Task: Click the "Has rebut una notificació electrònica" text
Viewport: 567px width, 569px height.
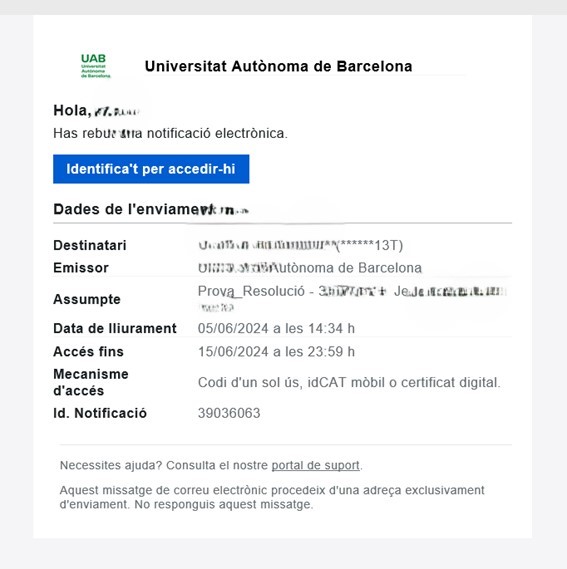Action: pyautogui.click(x=170, y=134)
